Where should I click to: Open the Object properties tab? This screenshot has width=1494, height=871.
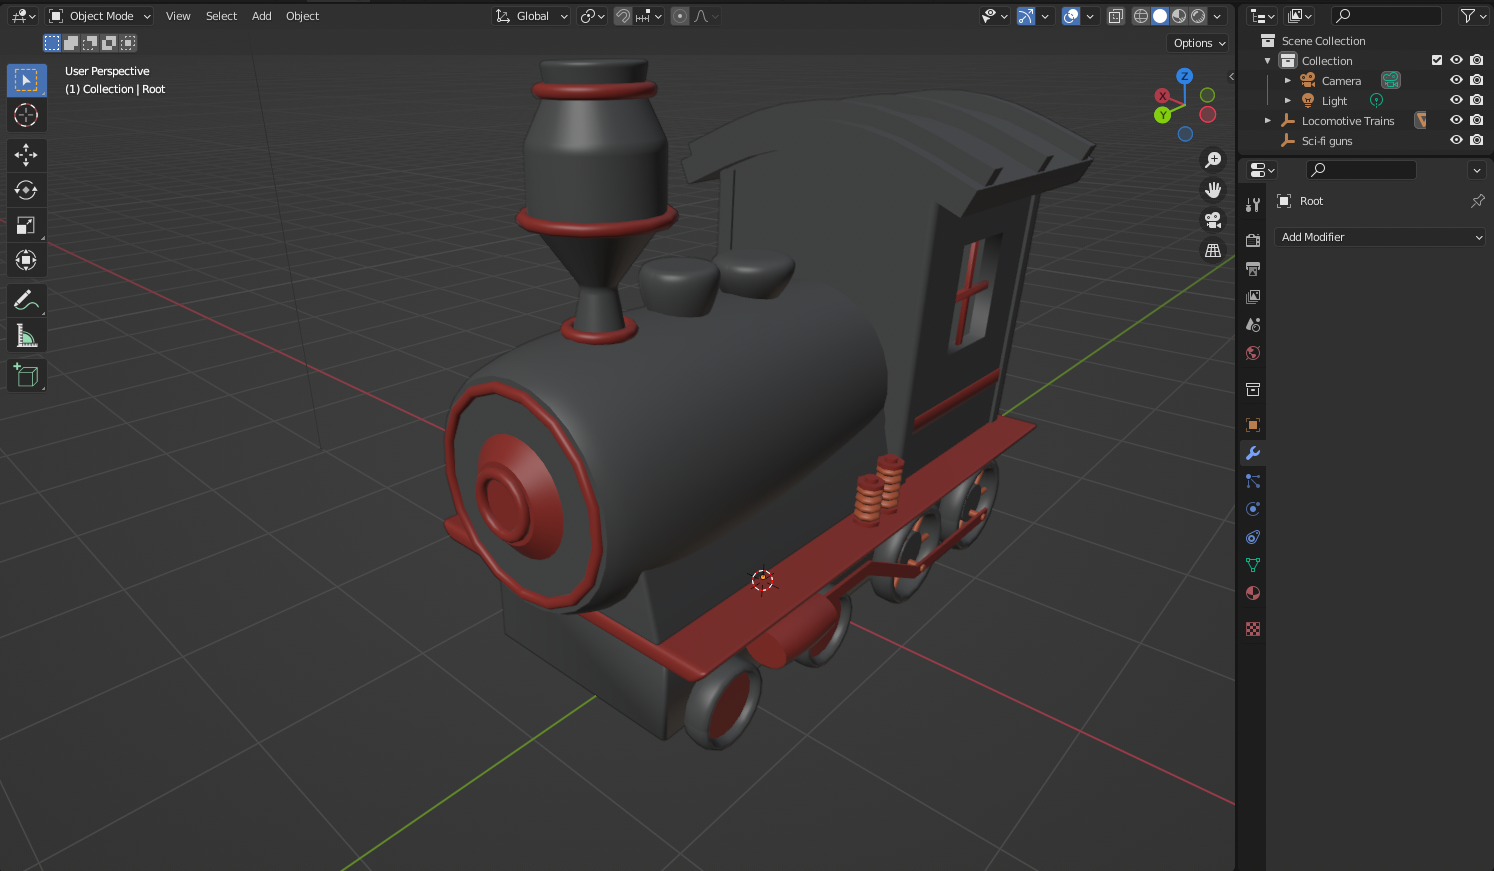coord(1253,425)
